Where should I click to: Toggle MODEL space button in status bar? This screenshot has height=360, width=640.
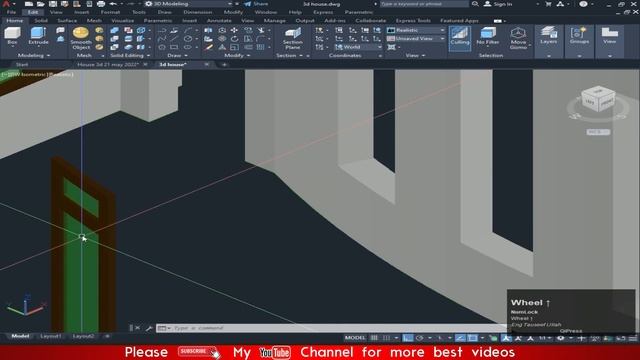355,338
